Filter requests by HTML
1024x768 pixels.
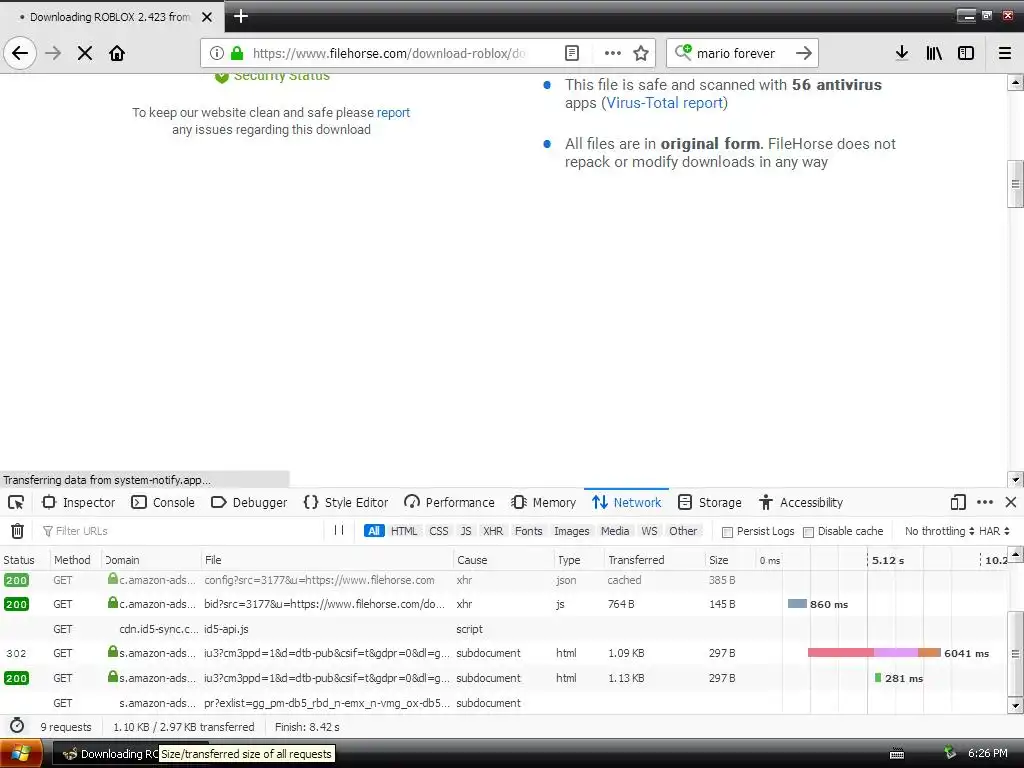(x=404, y=531)
